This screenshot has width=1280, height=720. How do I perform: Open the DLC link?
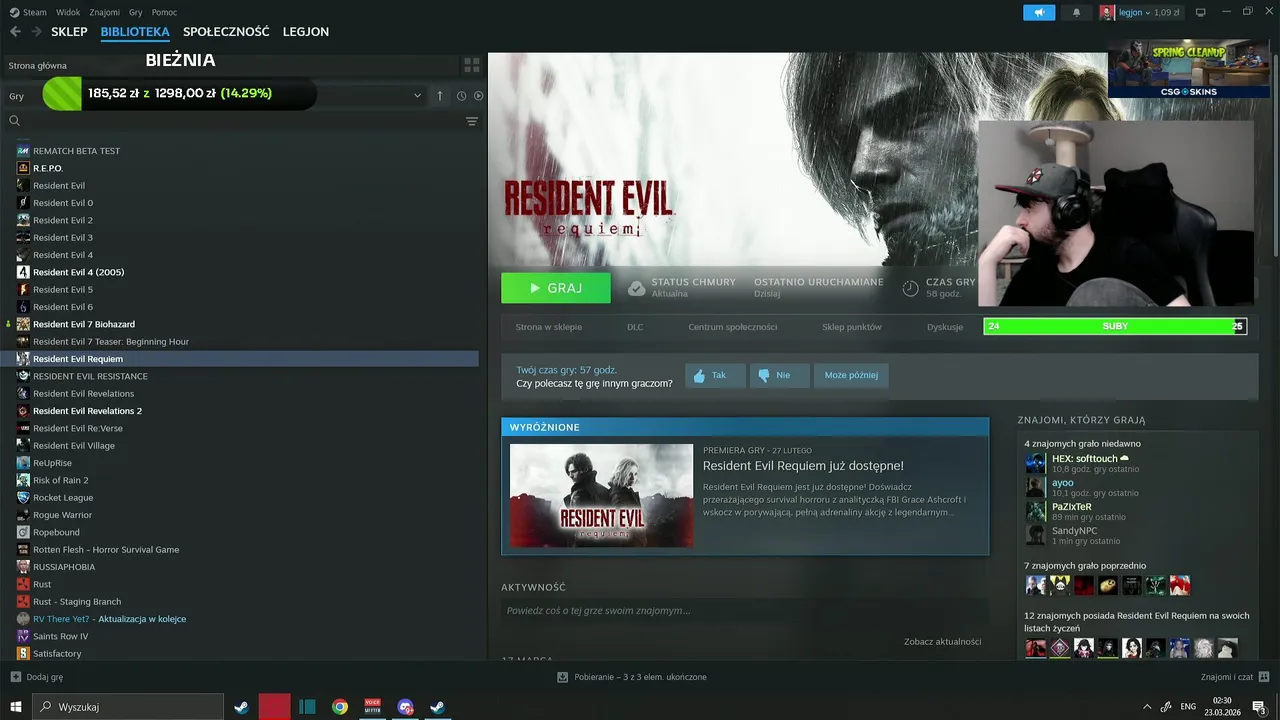point(635,327)
